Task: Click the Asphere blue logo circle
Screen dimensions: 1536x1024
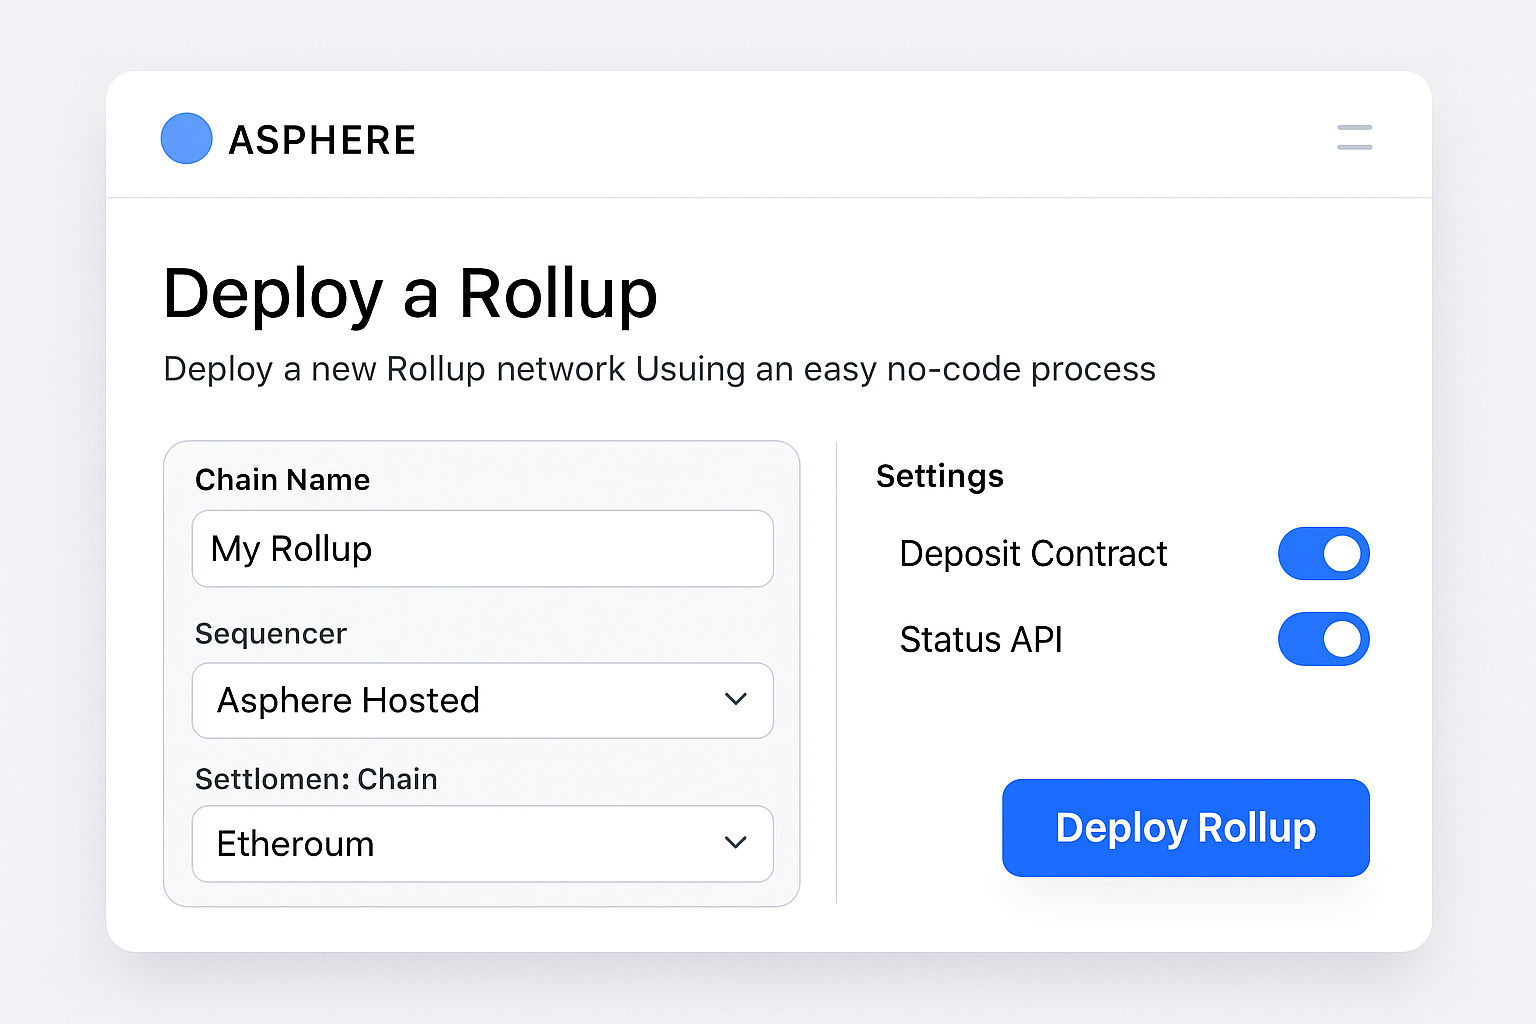Action: (x=186, y=138)
